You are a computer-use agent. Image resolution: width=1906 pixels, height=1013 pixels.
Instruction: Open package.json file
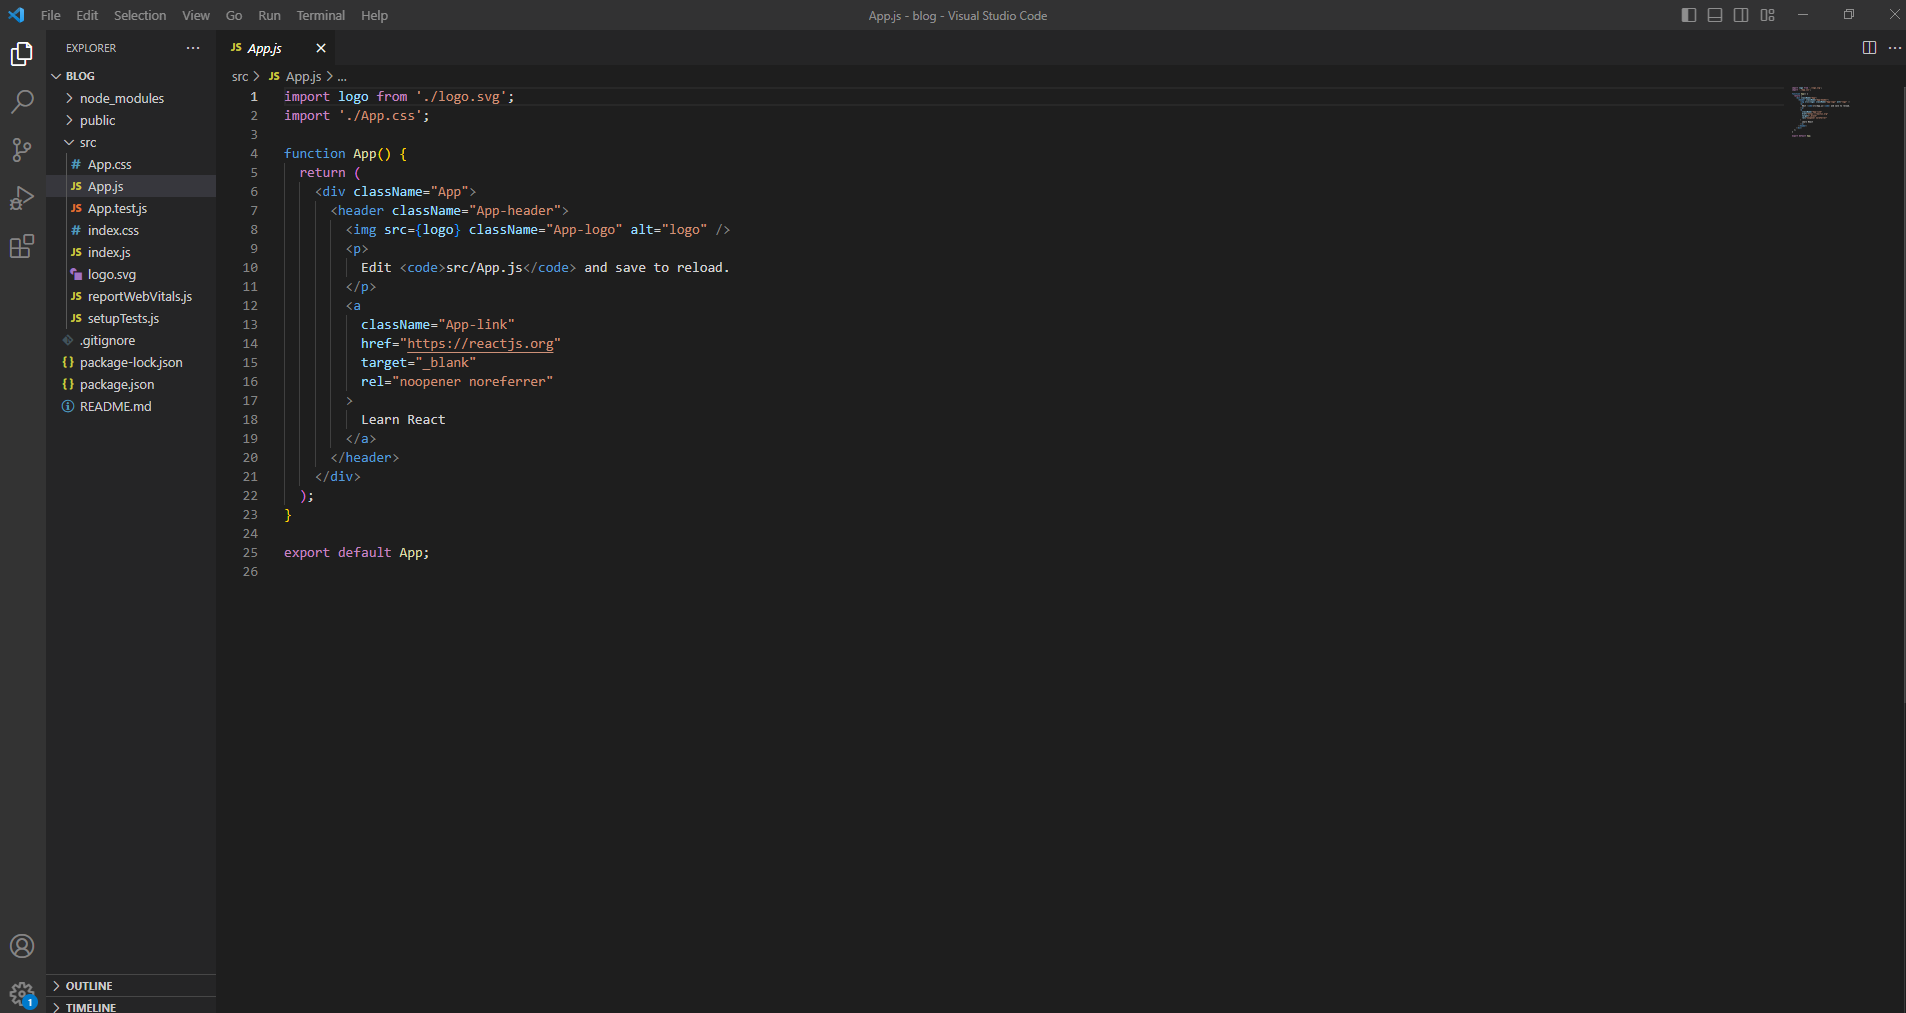131,384
